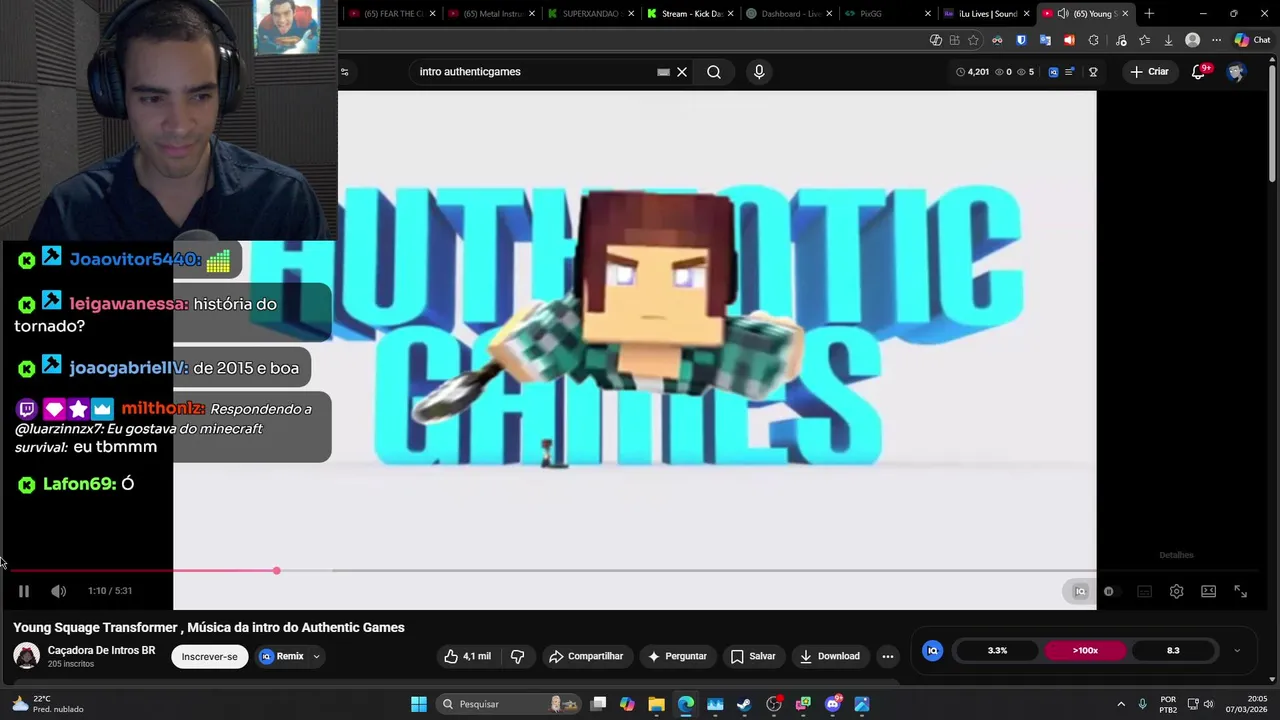Click the vidIQ trophy icon

click(1093, 72)
